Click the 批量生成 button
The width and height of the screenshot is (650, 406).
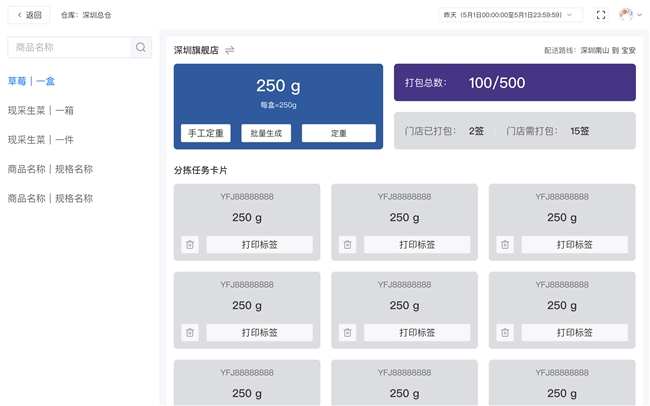(x=266, y=133)
